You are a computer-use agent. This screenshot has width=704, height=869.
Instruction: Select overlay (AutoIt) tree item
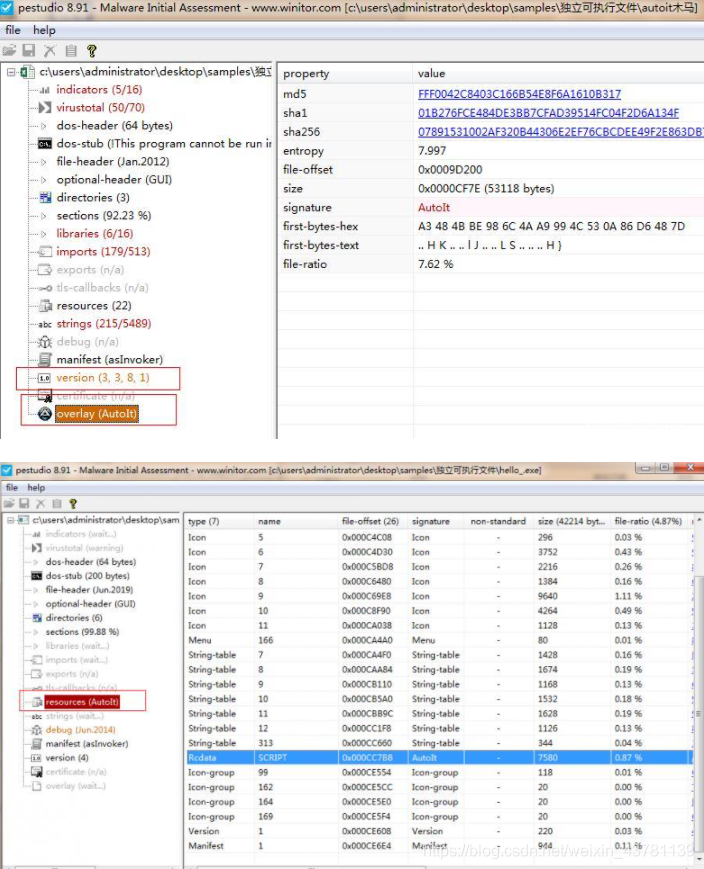pos(96,414)
